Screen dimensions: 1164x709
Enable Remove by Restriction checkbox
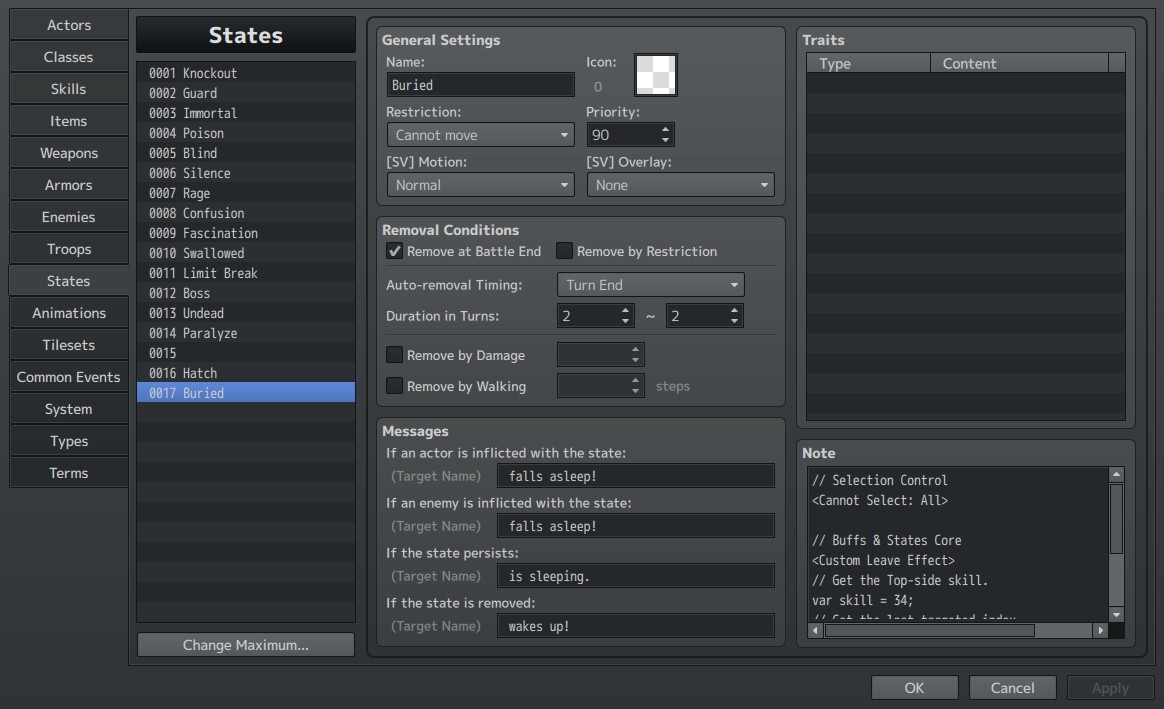click(x=564, y=251)
